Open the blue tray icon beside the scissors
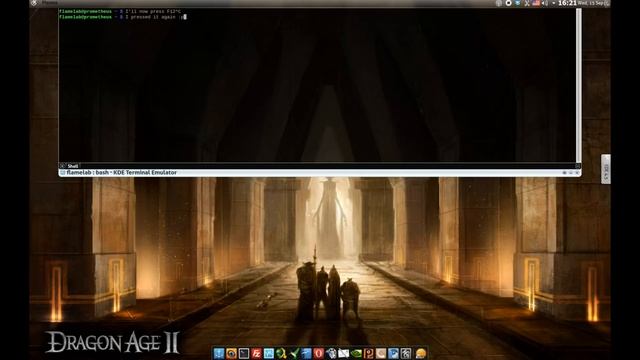 tap(518, 3)
